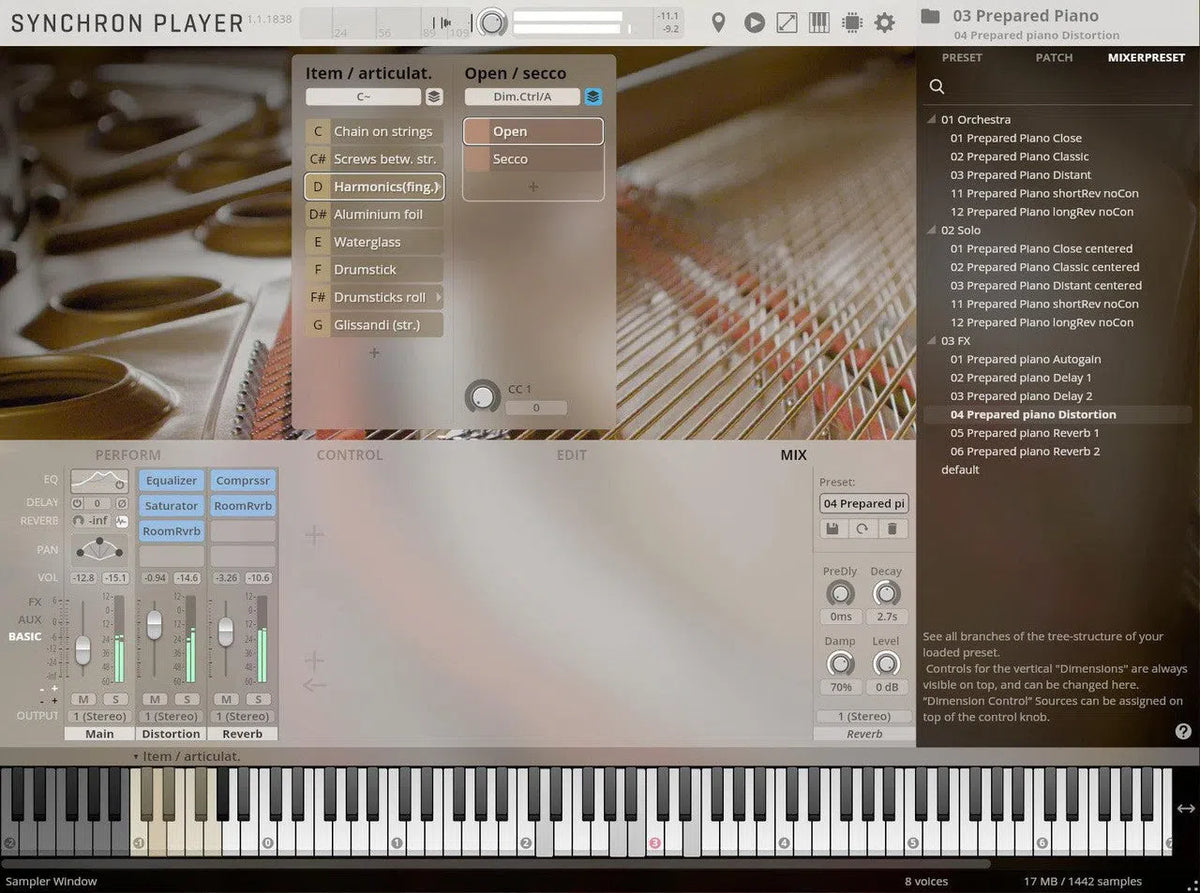1200x893 pixels.
Task: Mute the Distortion channel strip
Action: pyautogui.click(x=155, y=699)
